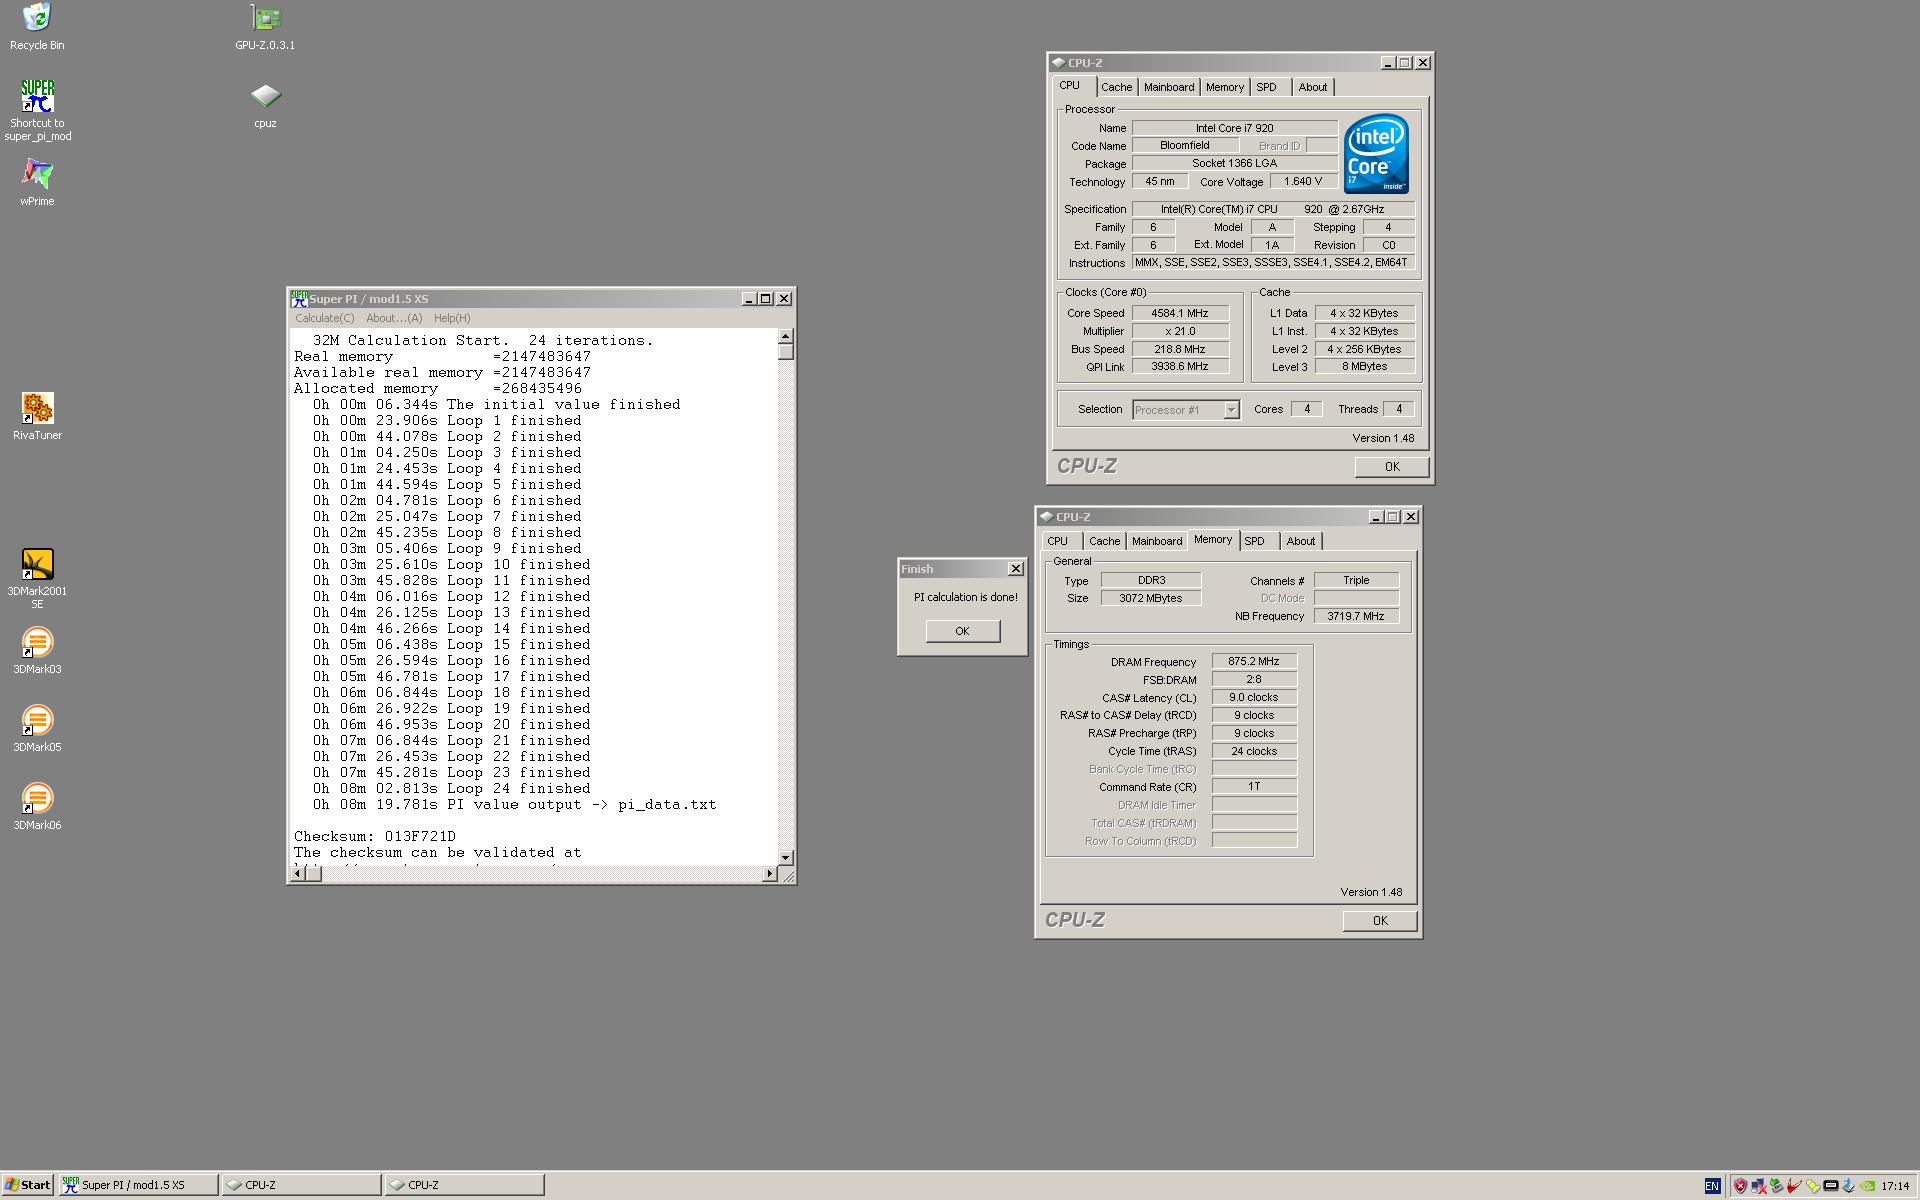Click the Command Rate value 1T
Image resolution: width=1920 pixels, height=1200 pixels.
(x=1254, y=787)
